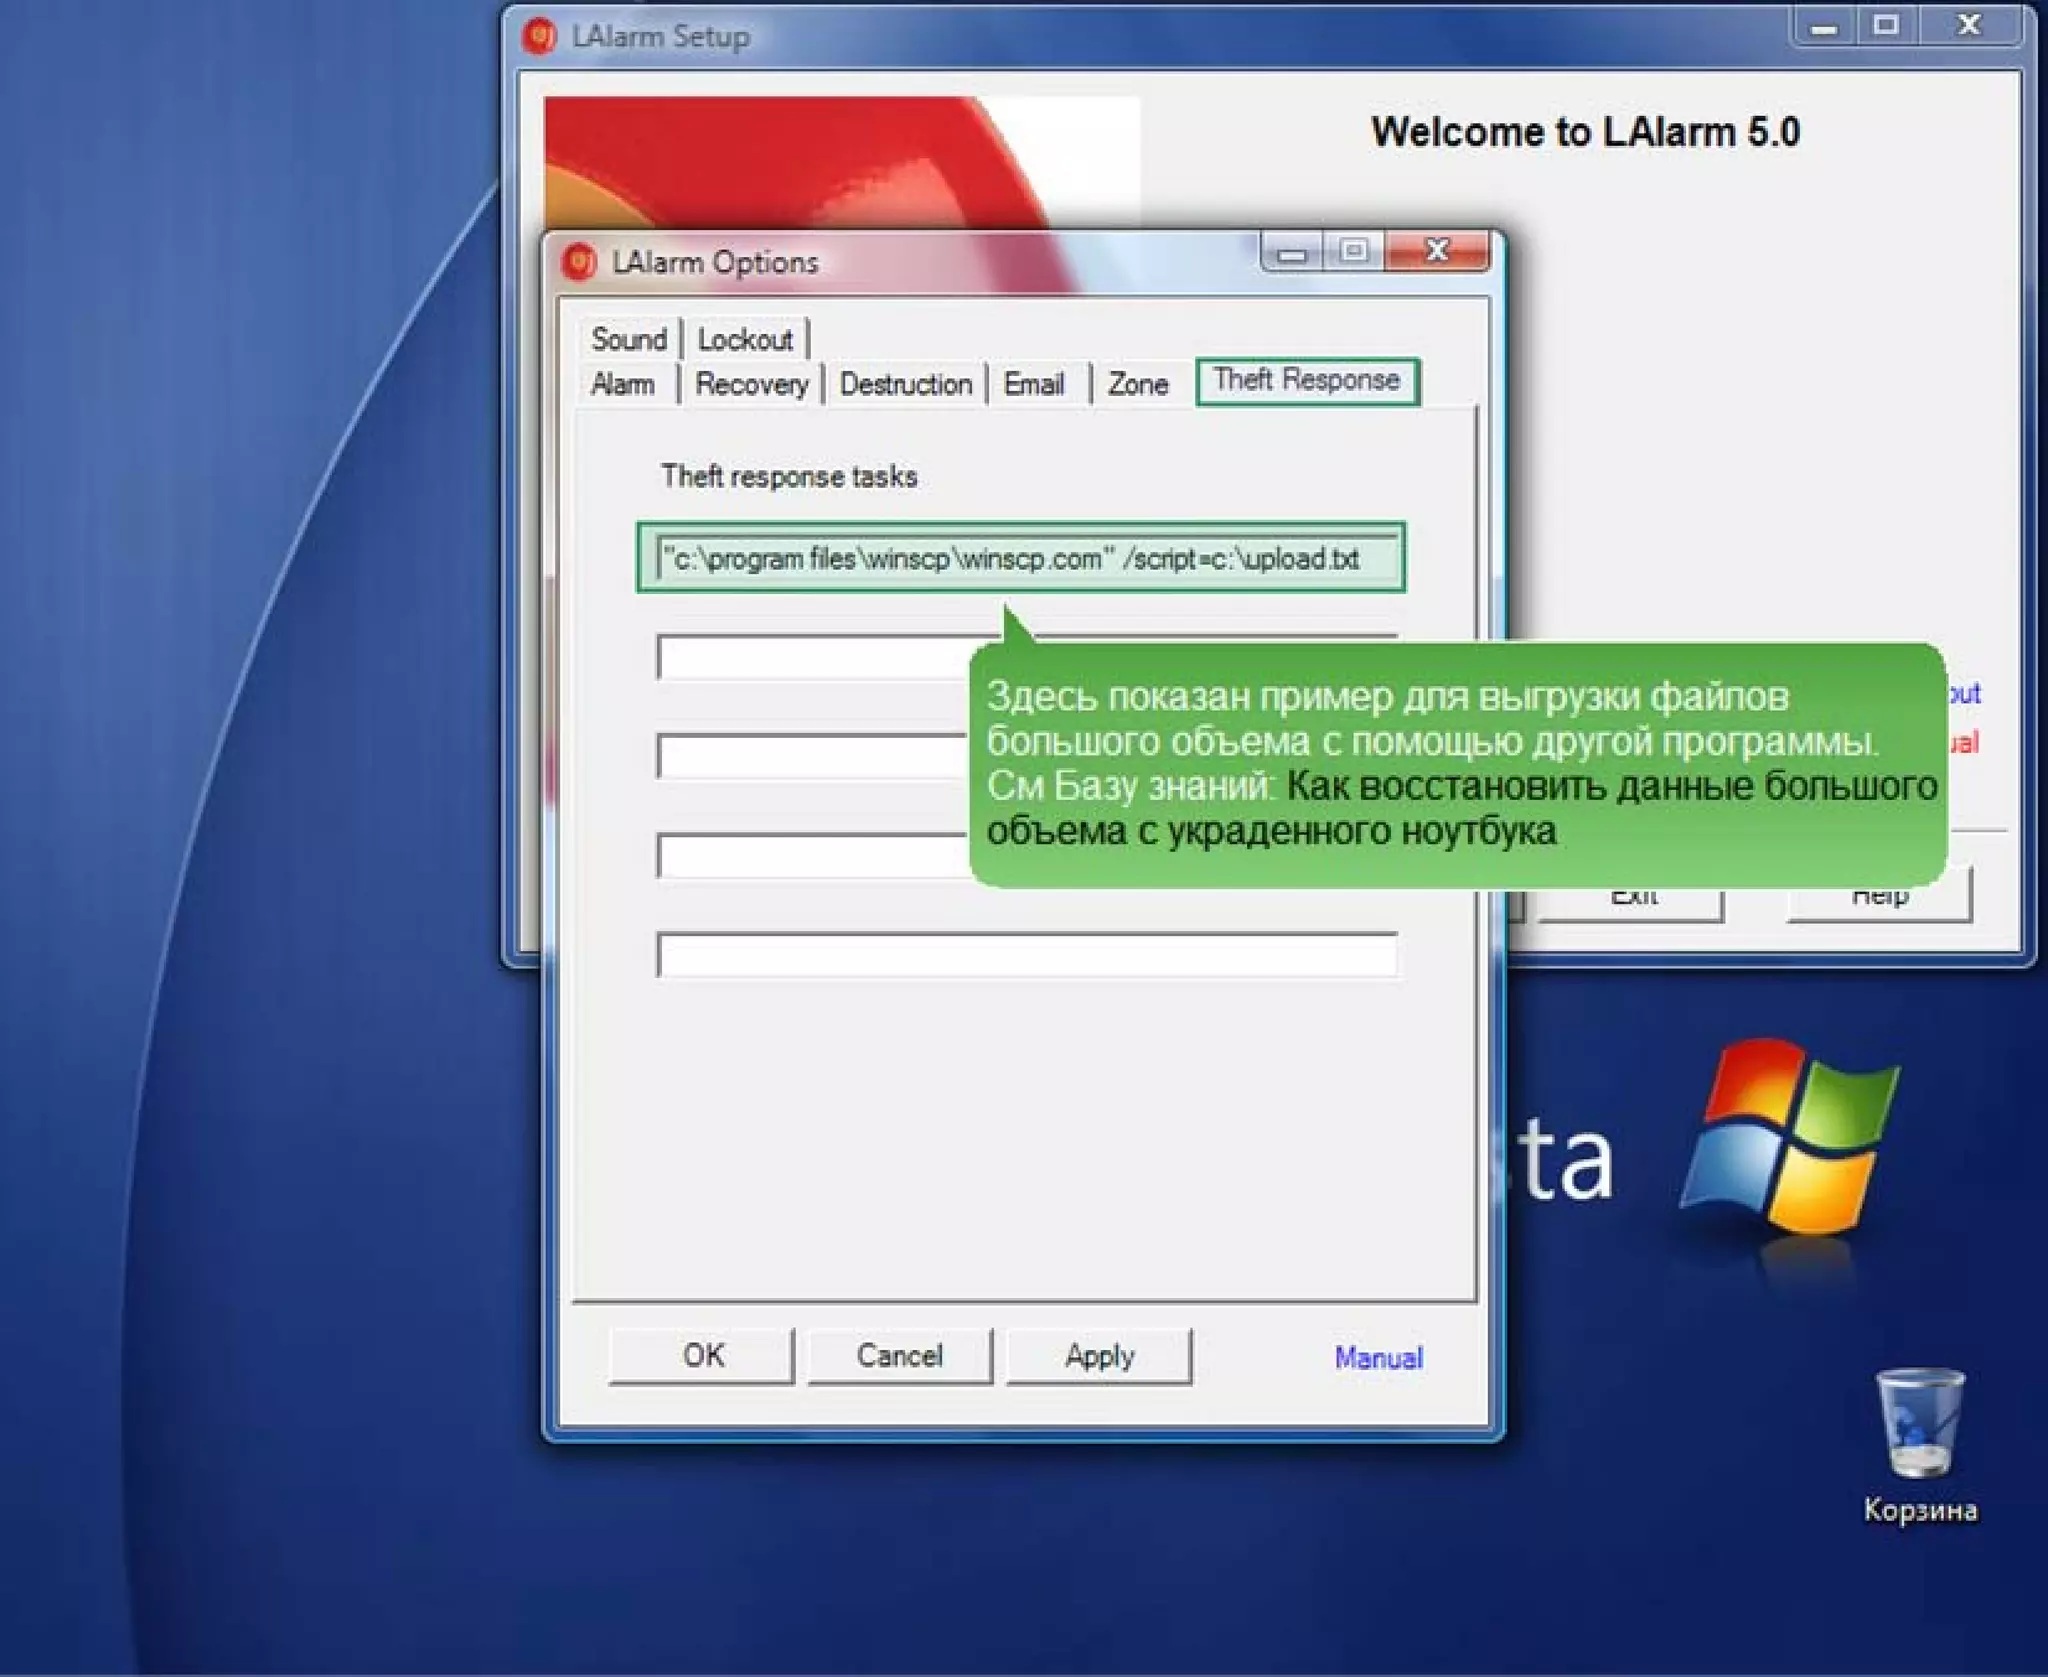
Task: Switch to the Email tab
Action: tap(1033, 384)
